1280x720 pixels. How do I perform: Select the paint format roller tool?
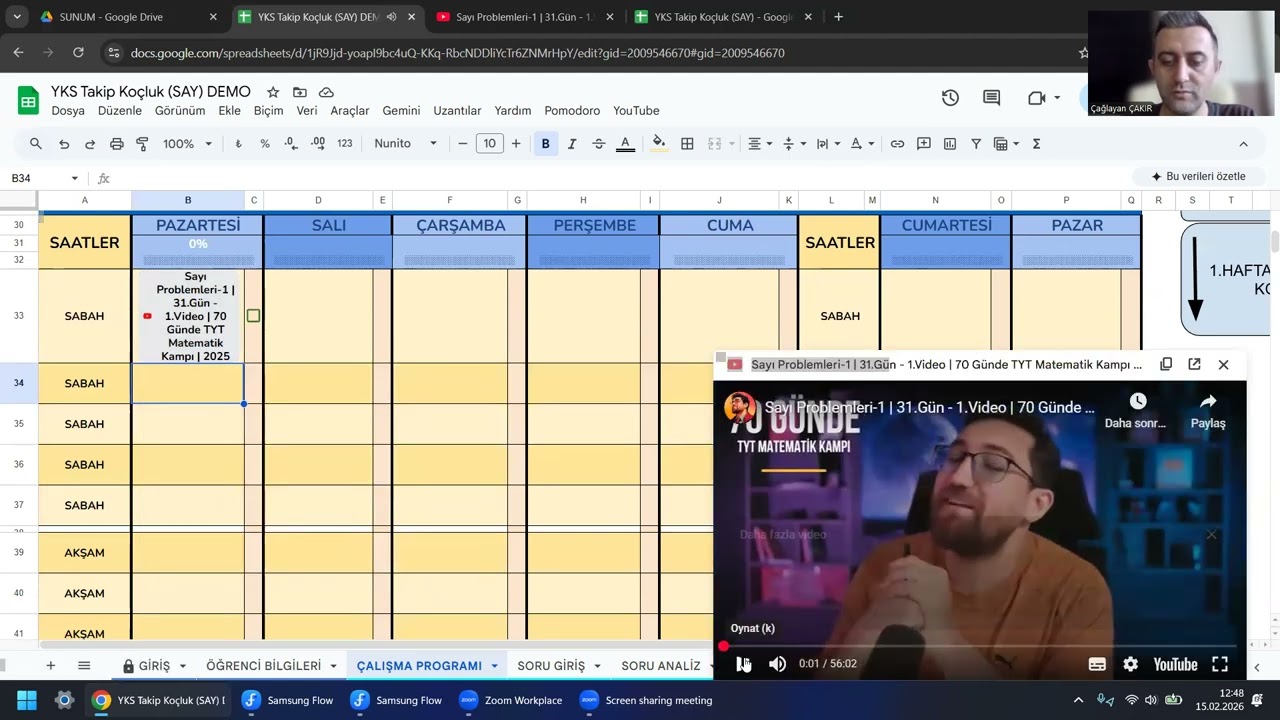pos(142,144)
